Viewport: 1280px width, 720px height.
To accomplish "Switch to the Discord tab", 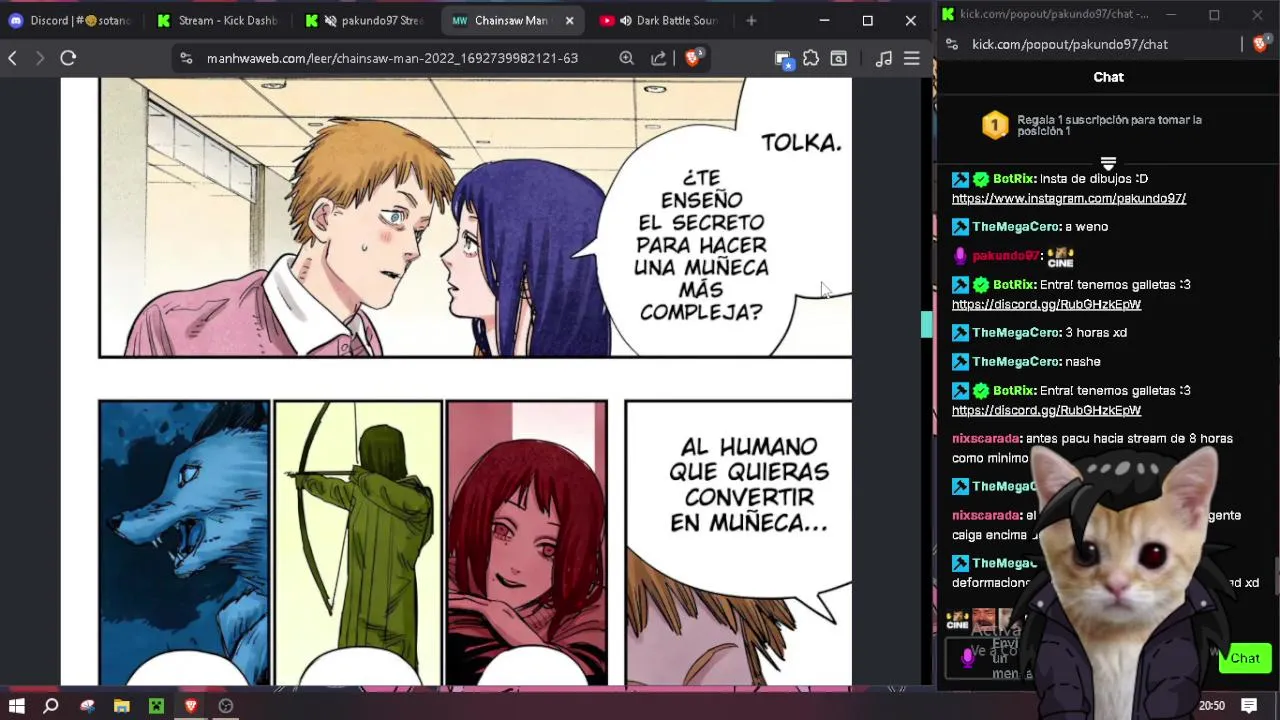I will tap(70, 20).
